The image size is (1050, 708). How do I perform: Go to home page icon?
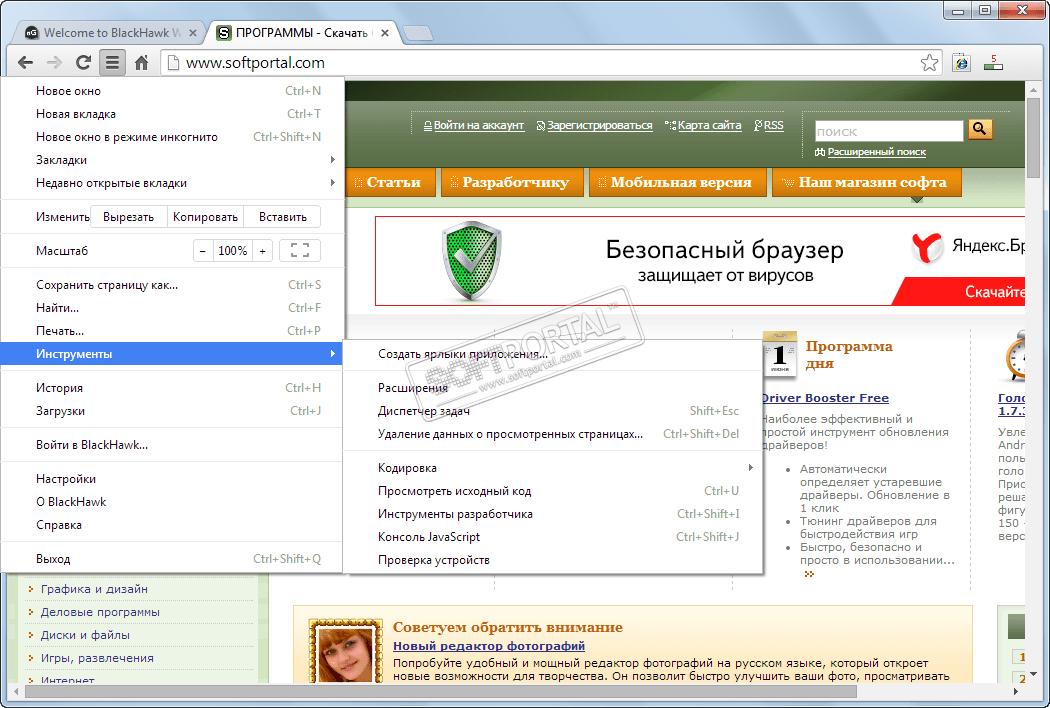[141, 63]
